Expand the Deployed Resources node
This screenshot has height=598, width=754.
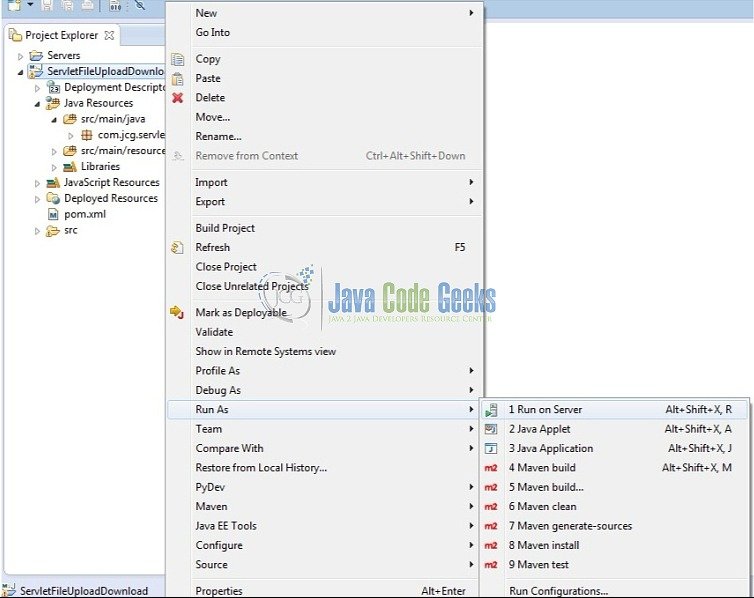pos(37,199)
